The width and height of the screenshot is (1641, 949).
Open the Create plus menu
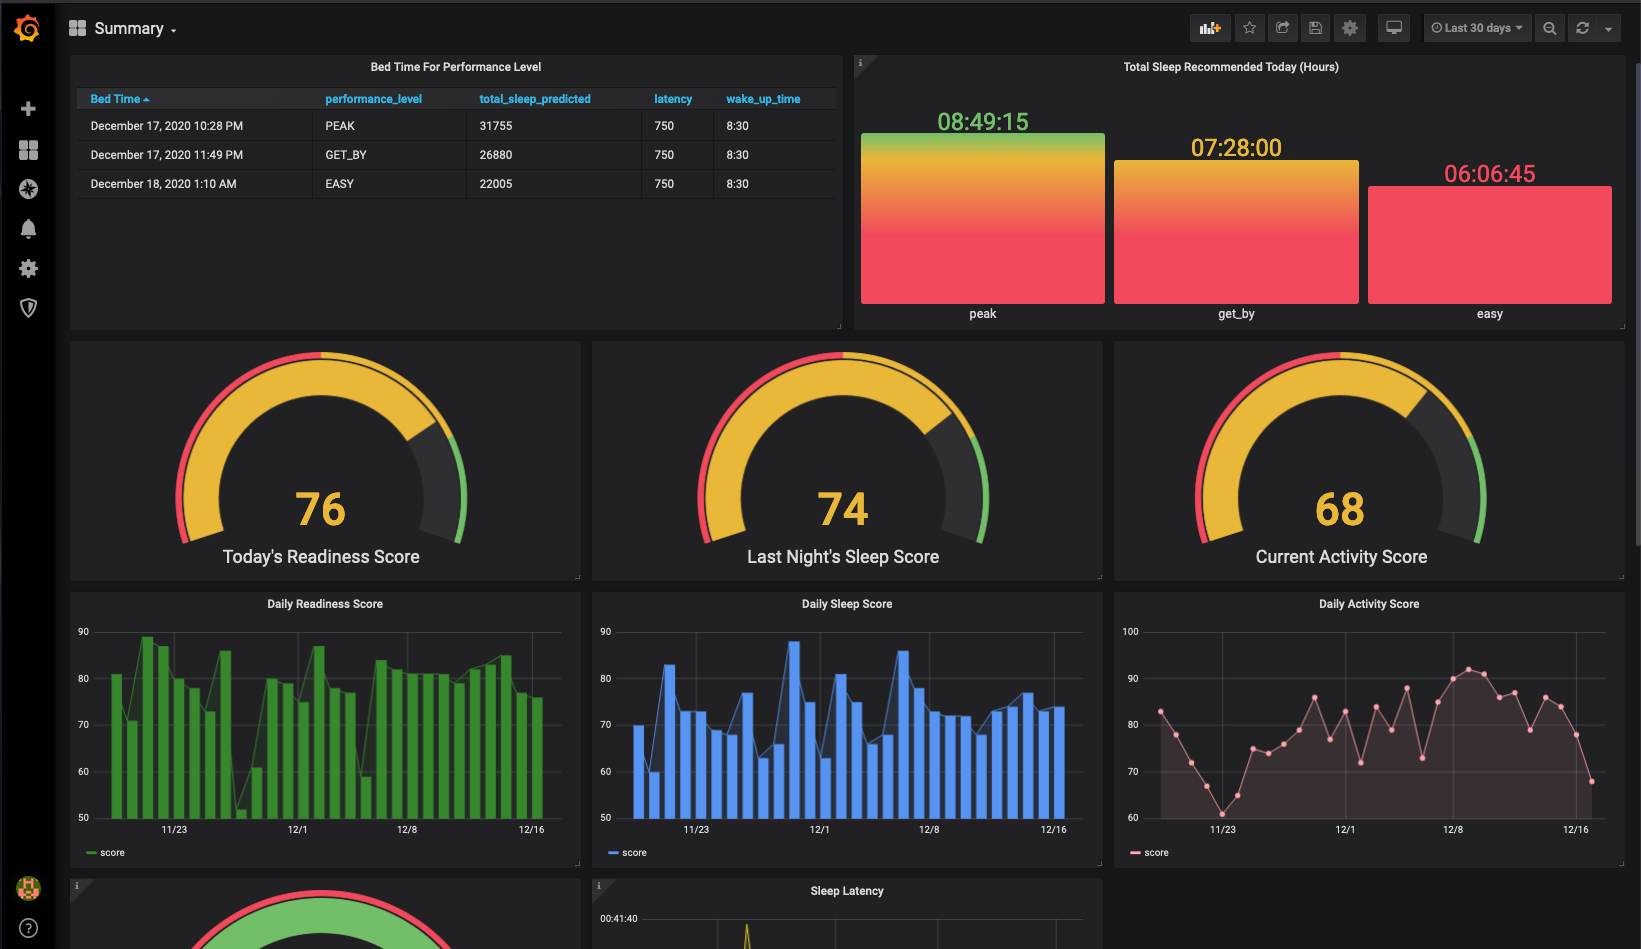(x=28, y=108)
